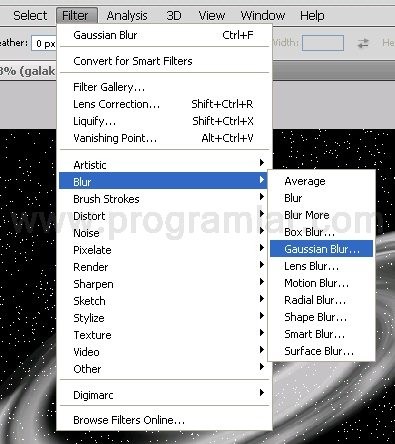Expand the Distort filter submenu
The width and height of the screenshot is (395, 444).
click(x=163, y=216)
